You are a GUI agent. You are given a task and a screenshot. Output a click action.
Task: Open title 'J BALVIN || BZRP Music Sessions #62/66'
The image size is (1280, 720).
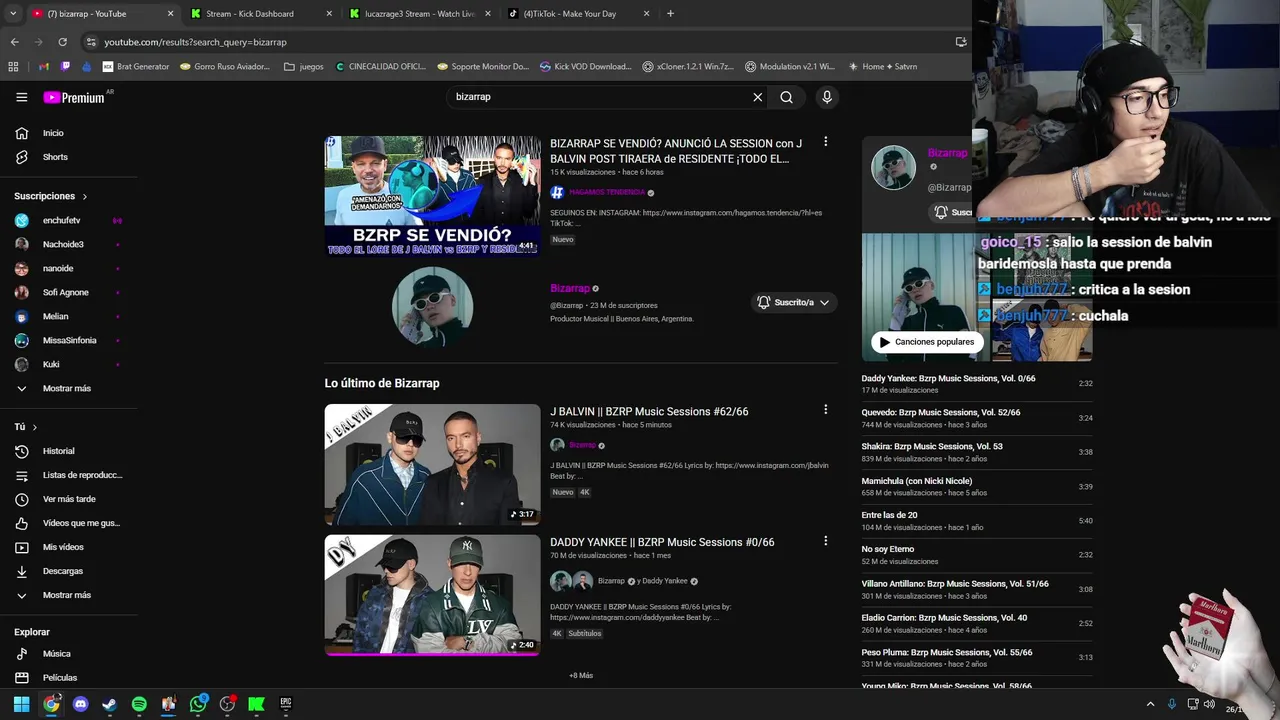[649, 411]
